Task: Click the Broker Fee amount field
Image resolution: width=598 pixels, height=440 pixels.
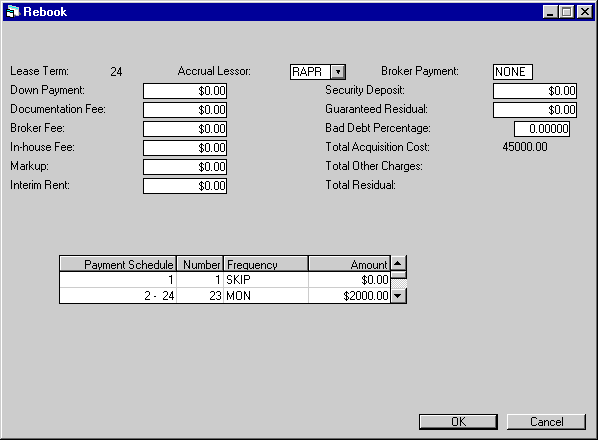Action: (x=185, y=129)
